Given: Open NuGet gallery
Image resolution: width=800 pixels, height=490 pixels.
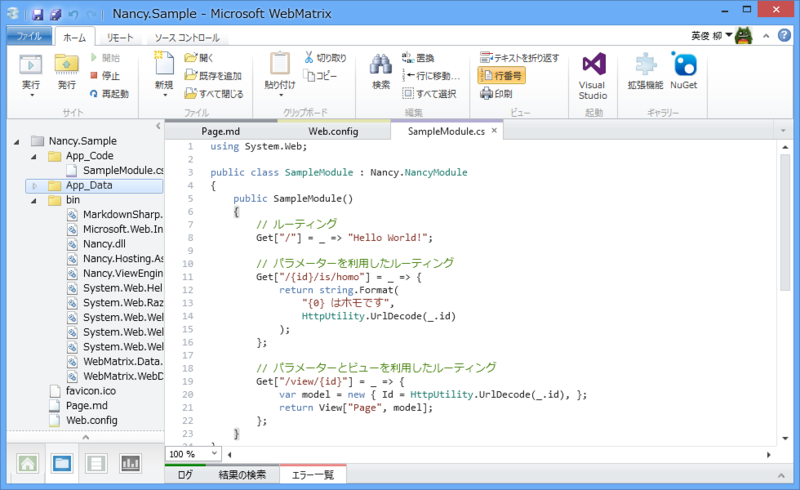Looking at the screenshot, I should click(684, 71).
